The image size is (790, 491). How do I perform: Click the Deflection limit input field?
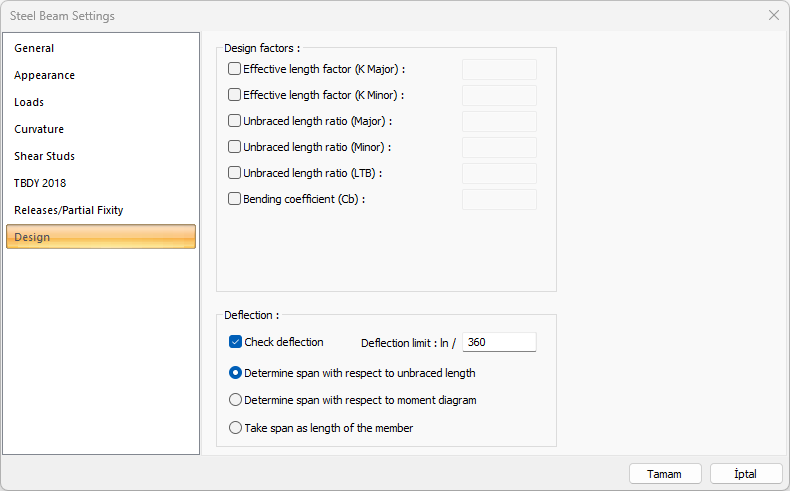[x=499, y=342]
